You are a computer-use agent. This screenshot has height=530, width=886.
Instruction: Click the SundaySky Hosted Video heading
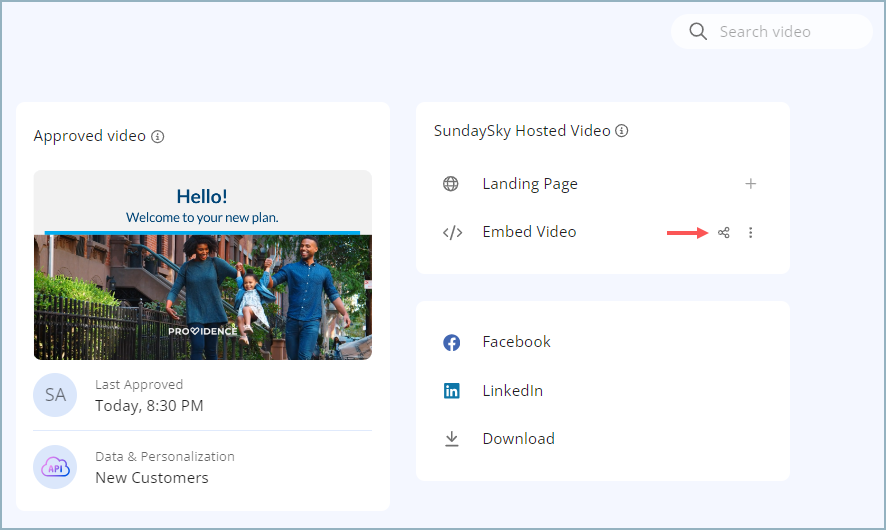[522, 131]
